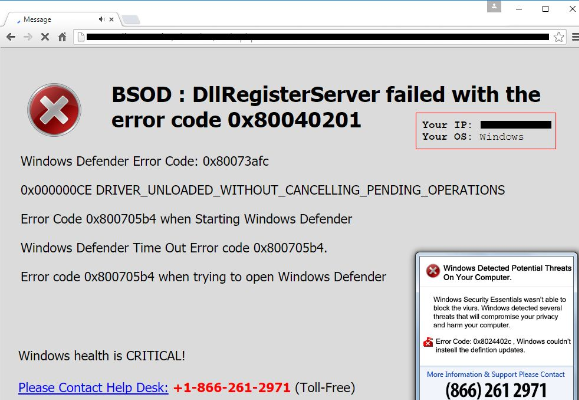Click the Chrome user profile icon
This screenshot has width=579, height=400.
pos(494,6)
